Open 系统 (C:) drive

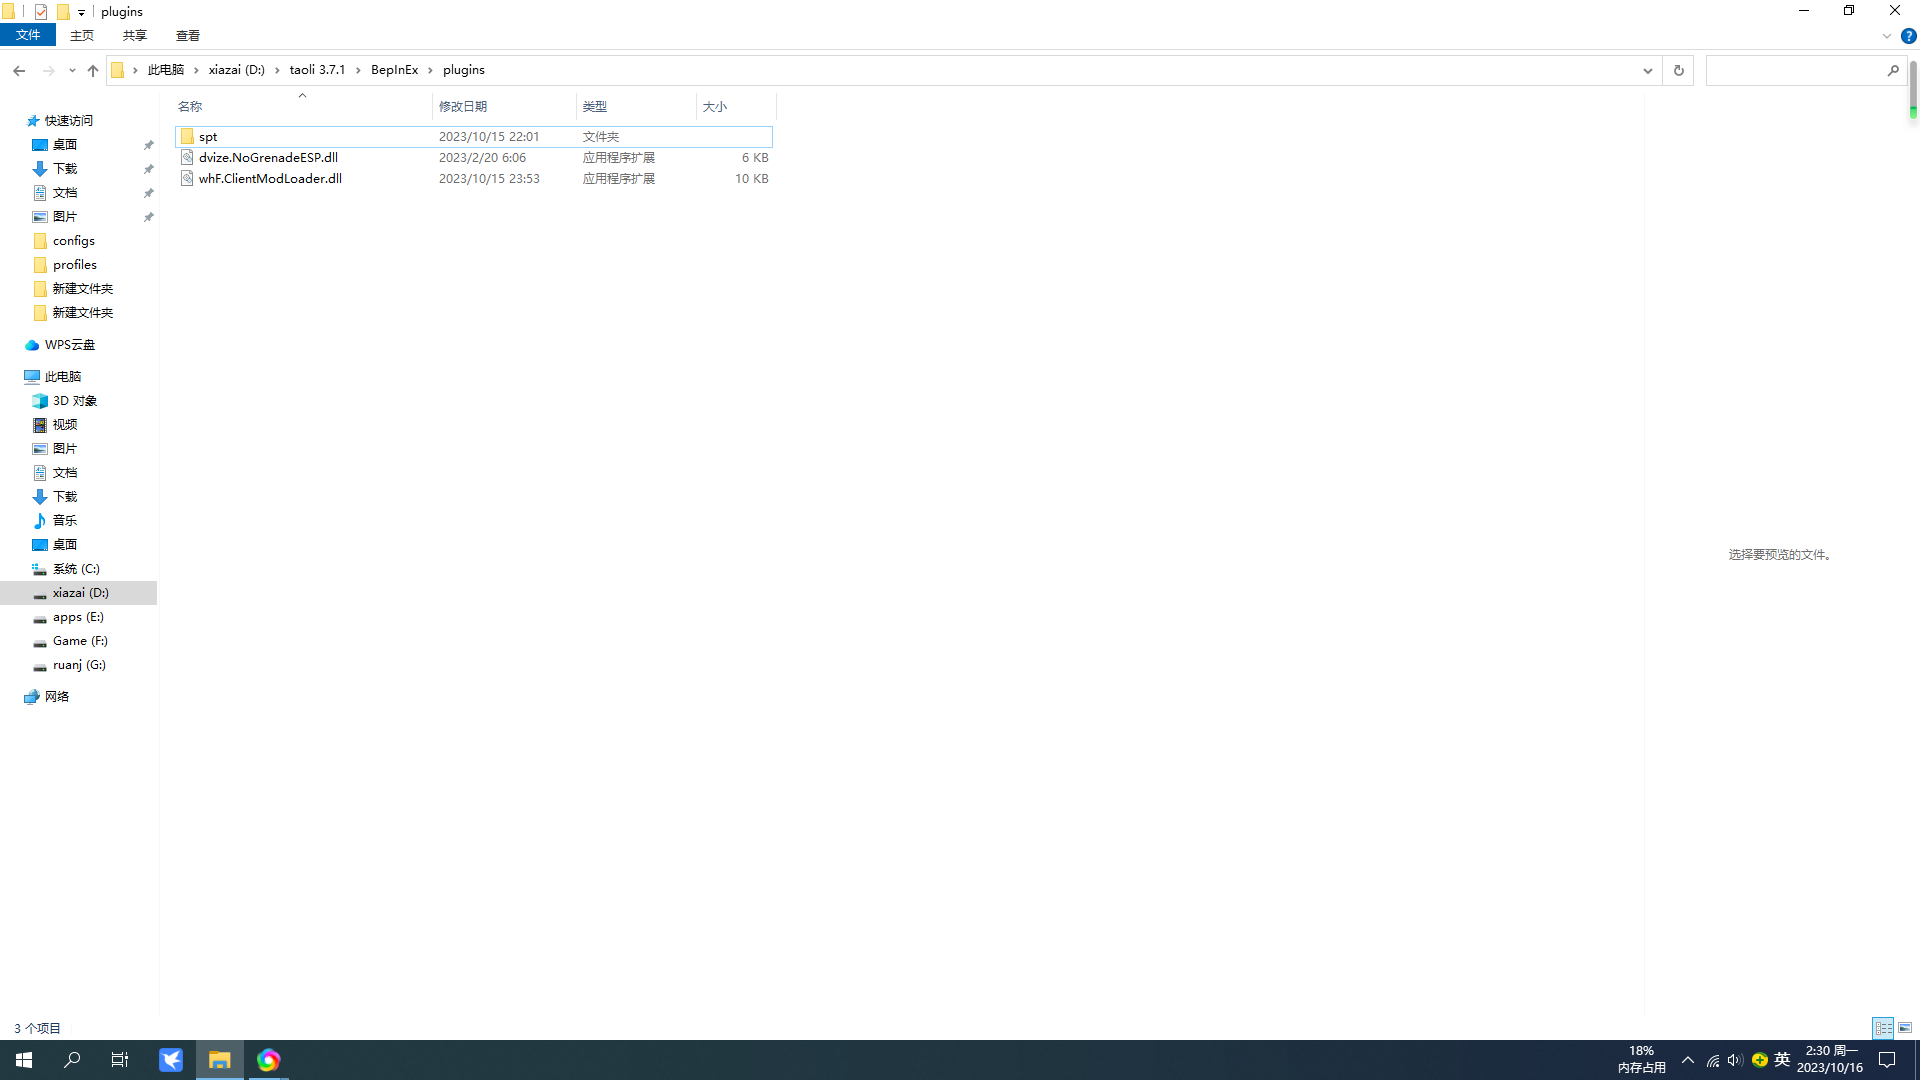[76, 568]
